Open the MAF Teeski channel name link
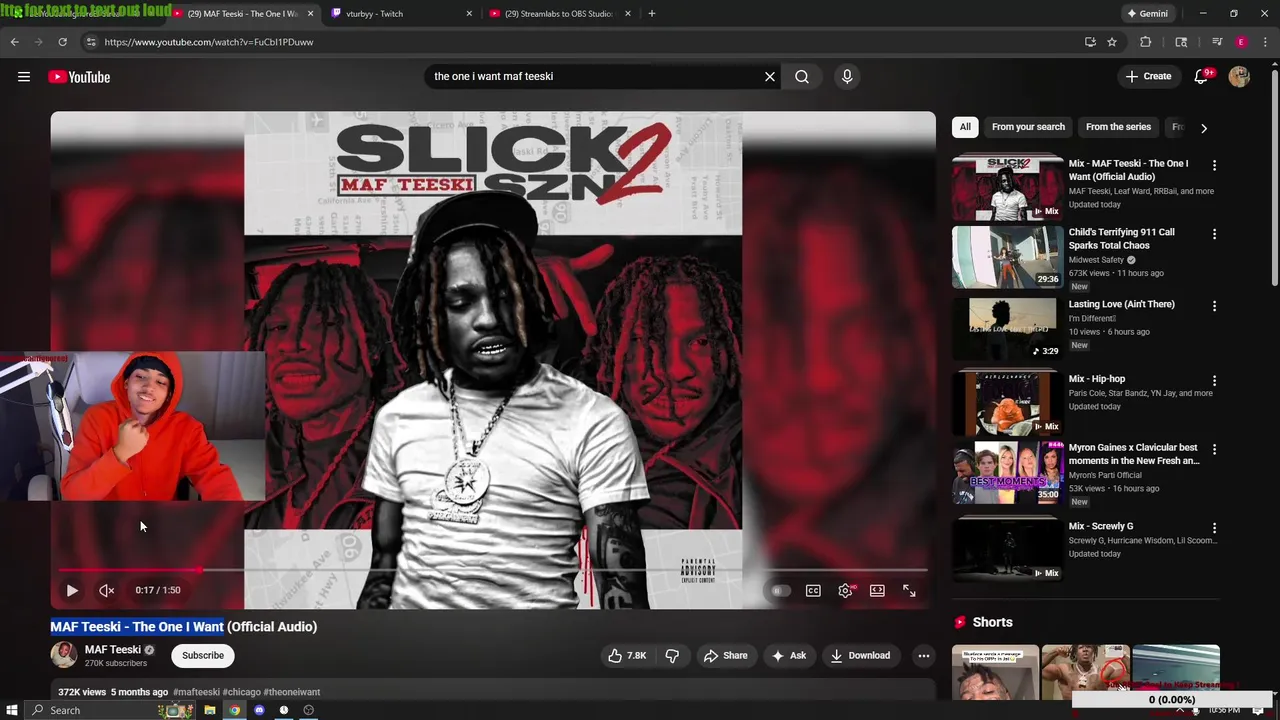This screenshot has height=720, width=1280. tap(112, 650)
